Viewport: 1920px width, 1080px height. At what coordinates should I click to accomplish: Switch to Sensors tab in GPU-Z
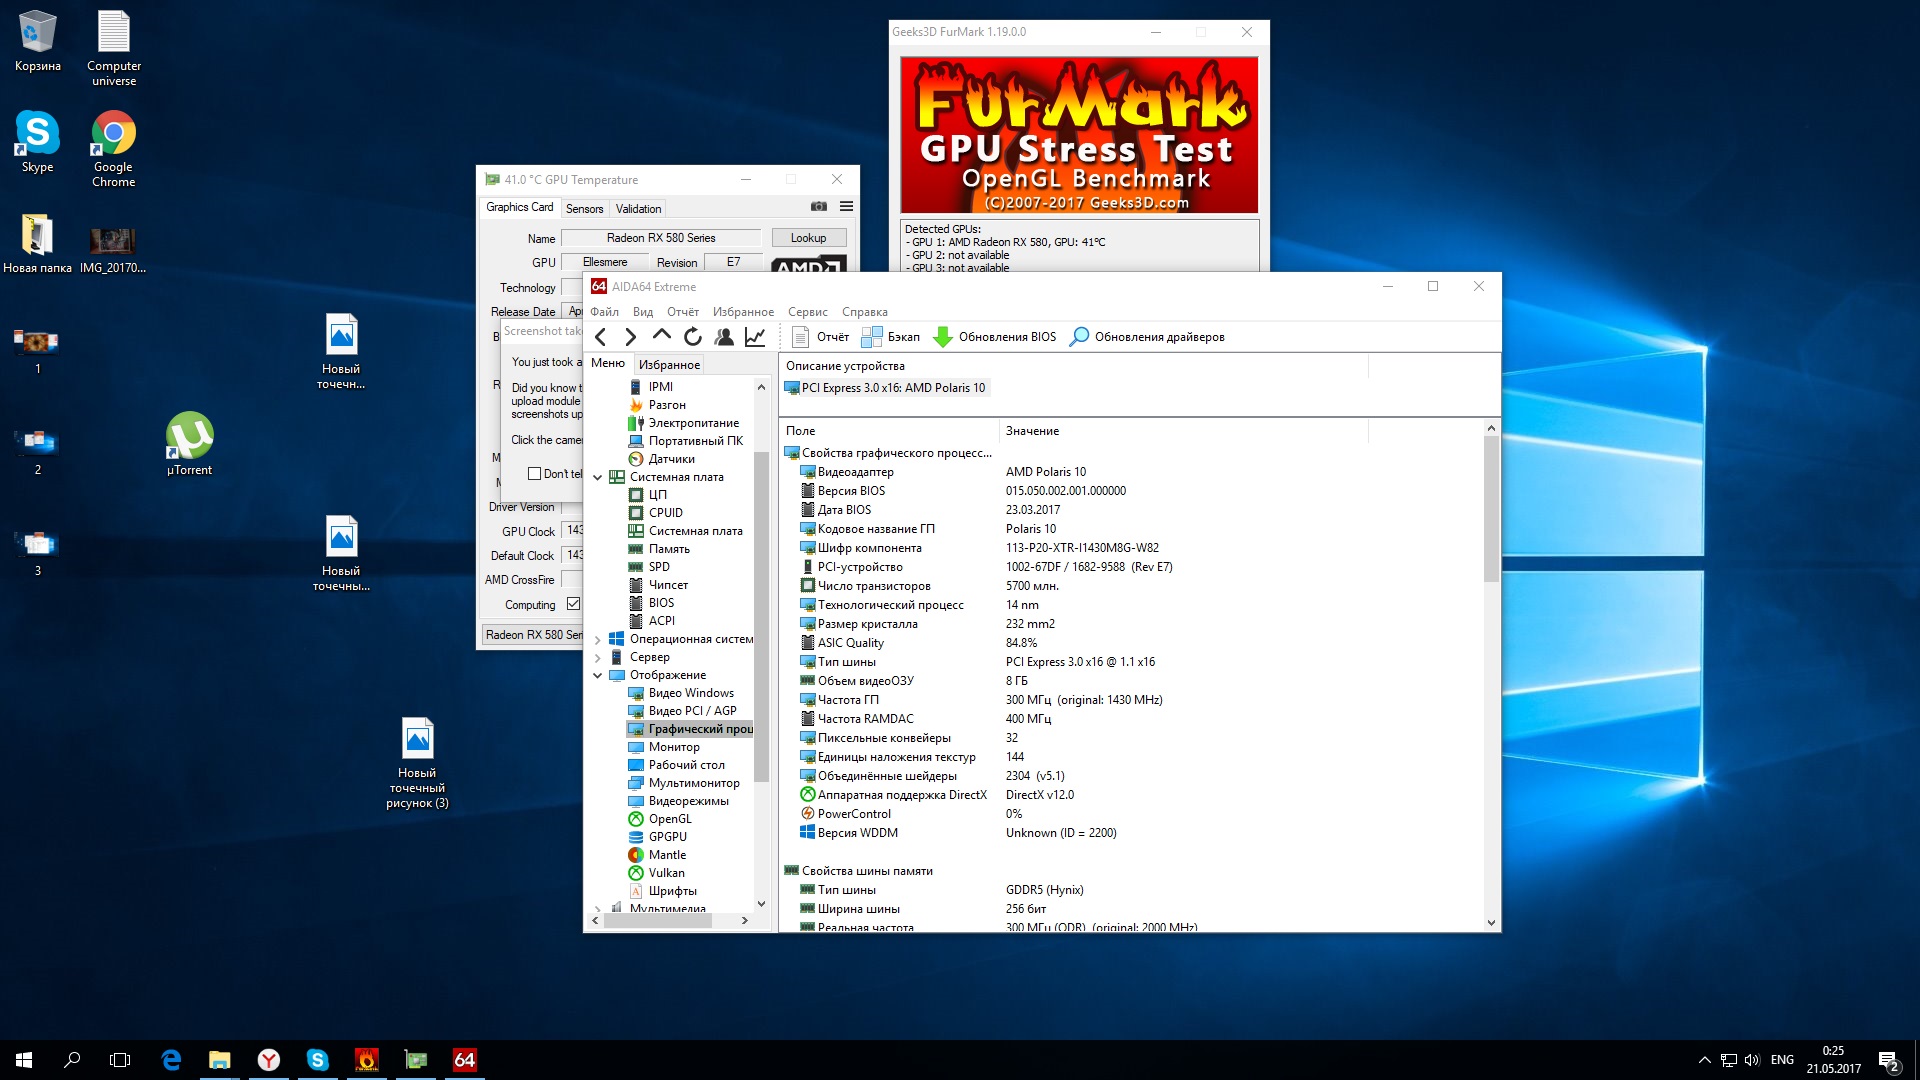pos(585,209)
